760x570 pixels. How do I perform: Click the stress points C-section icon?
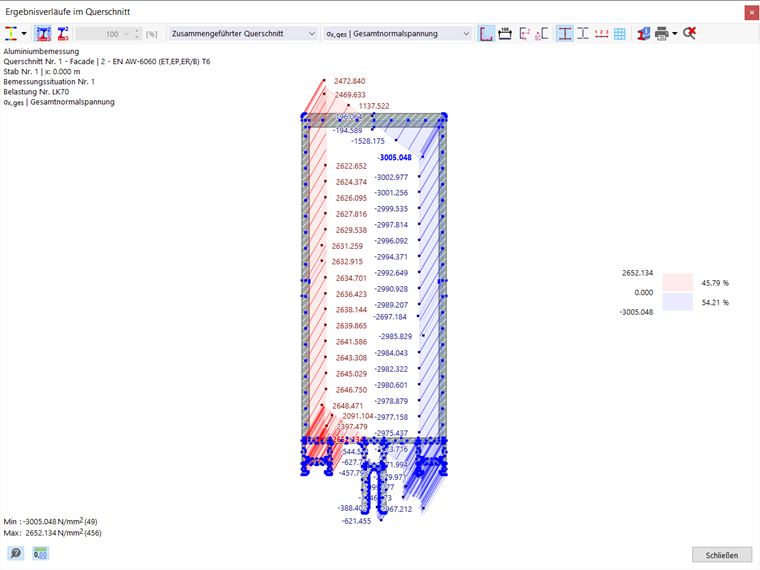pyautogui.click(x=541, y=33)
